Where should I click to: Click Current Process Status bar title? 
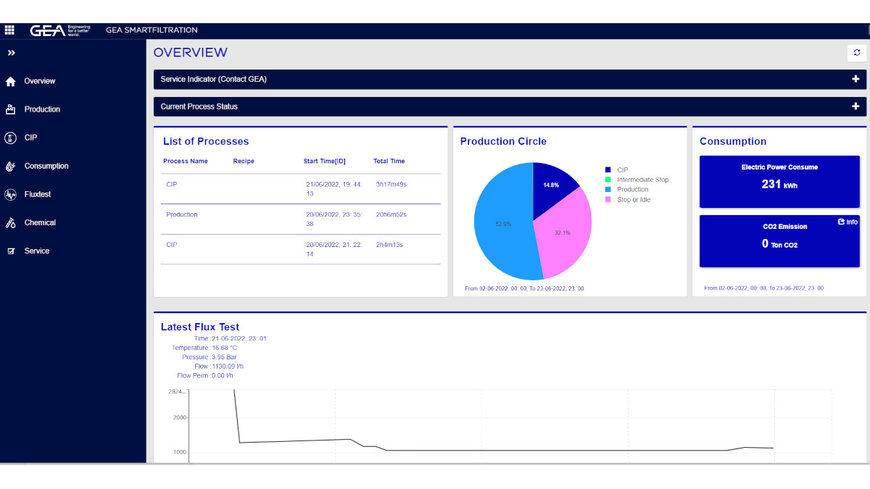click(x=199, y=107)
